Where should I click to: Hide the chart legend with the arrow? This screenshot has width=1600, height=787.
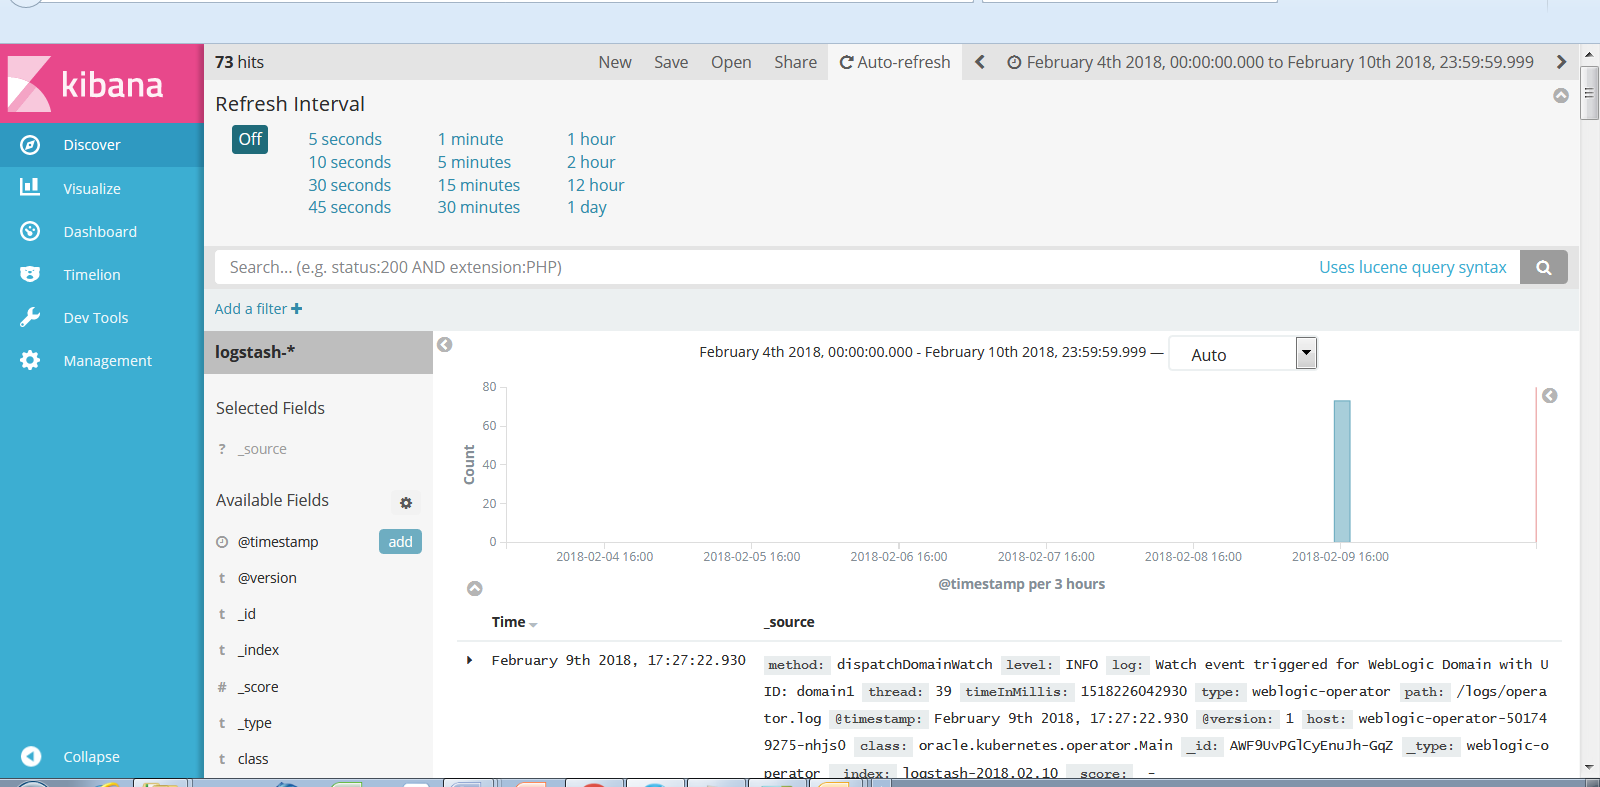click(1550, 395)
